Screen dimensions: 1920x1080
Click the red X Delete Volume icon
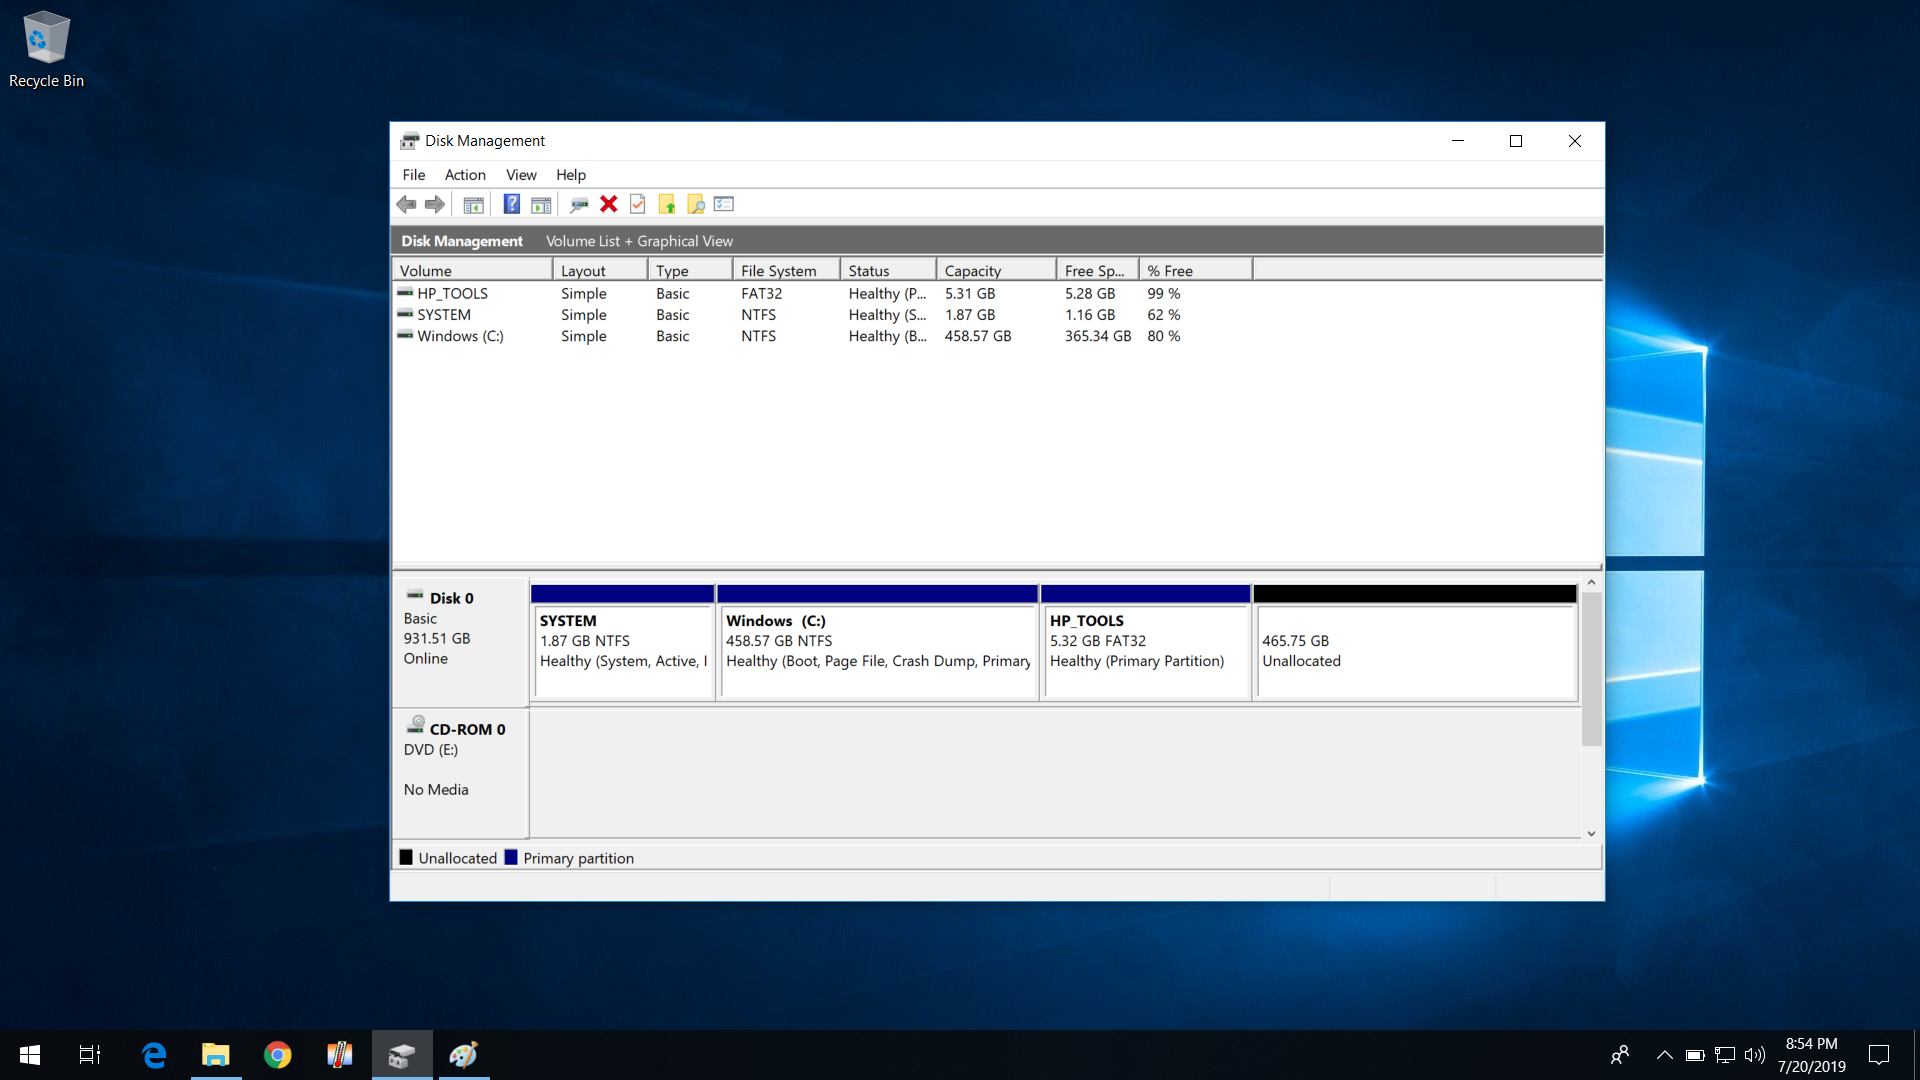608,204
